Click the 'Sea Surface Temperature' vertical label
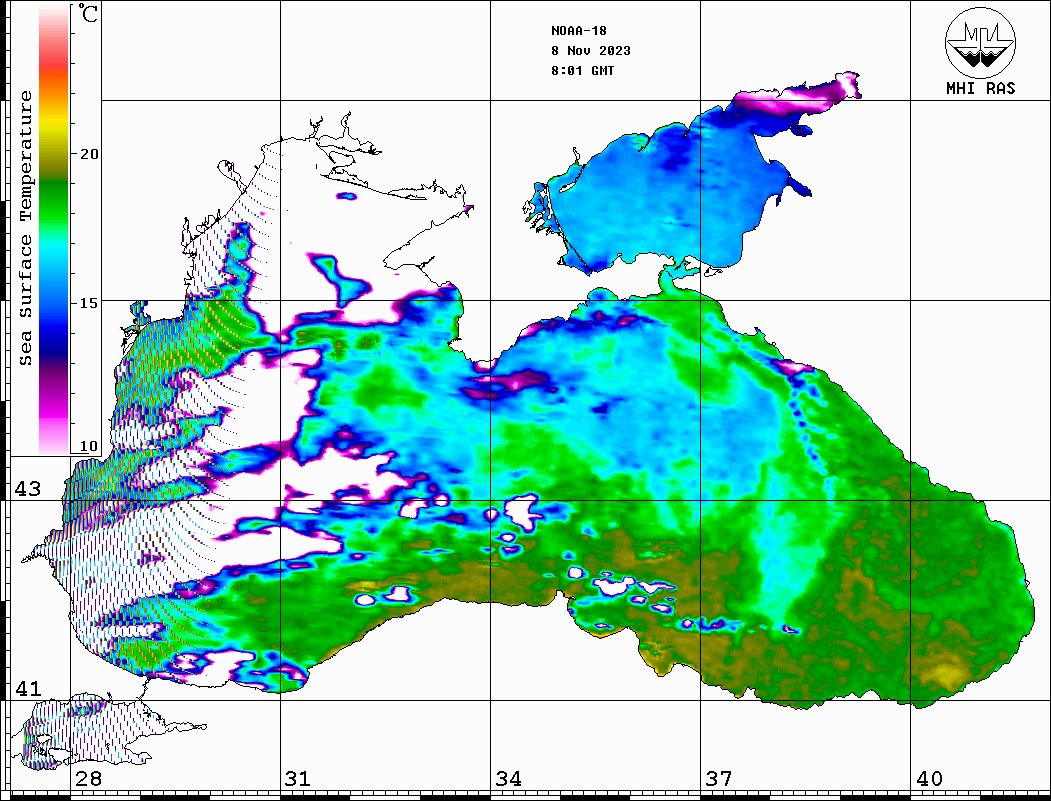Viewport: 1051px width, 801px height. click(25, 228)
